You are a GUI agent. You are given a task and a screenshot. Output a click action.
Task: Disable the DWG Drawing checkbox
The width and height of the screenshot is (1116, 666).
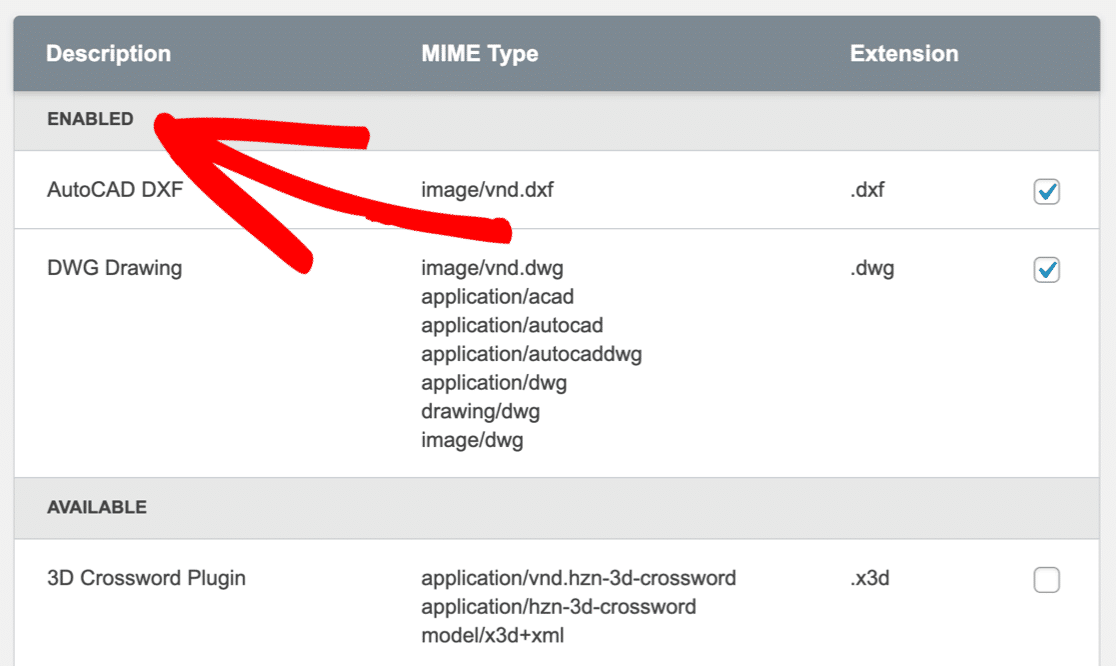pyautogui.click(x=1046, y=270)
